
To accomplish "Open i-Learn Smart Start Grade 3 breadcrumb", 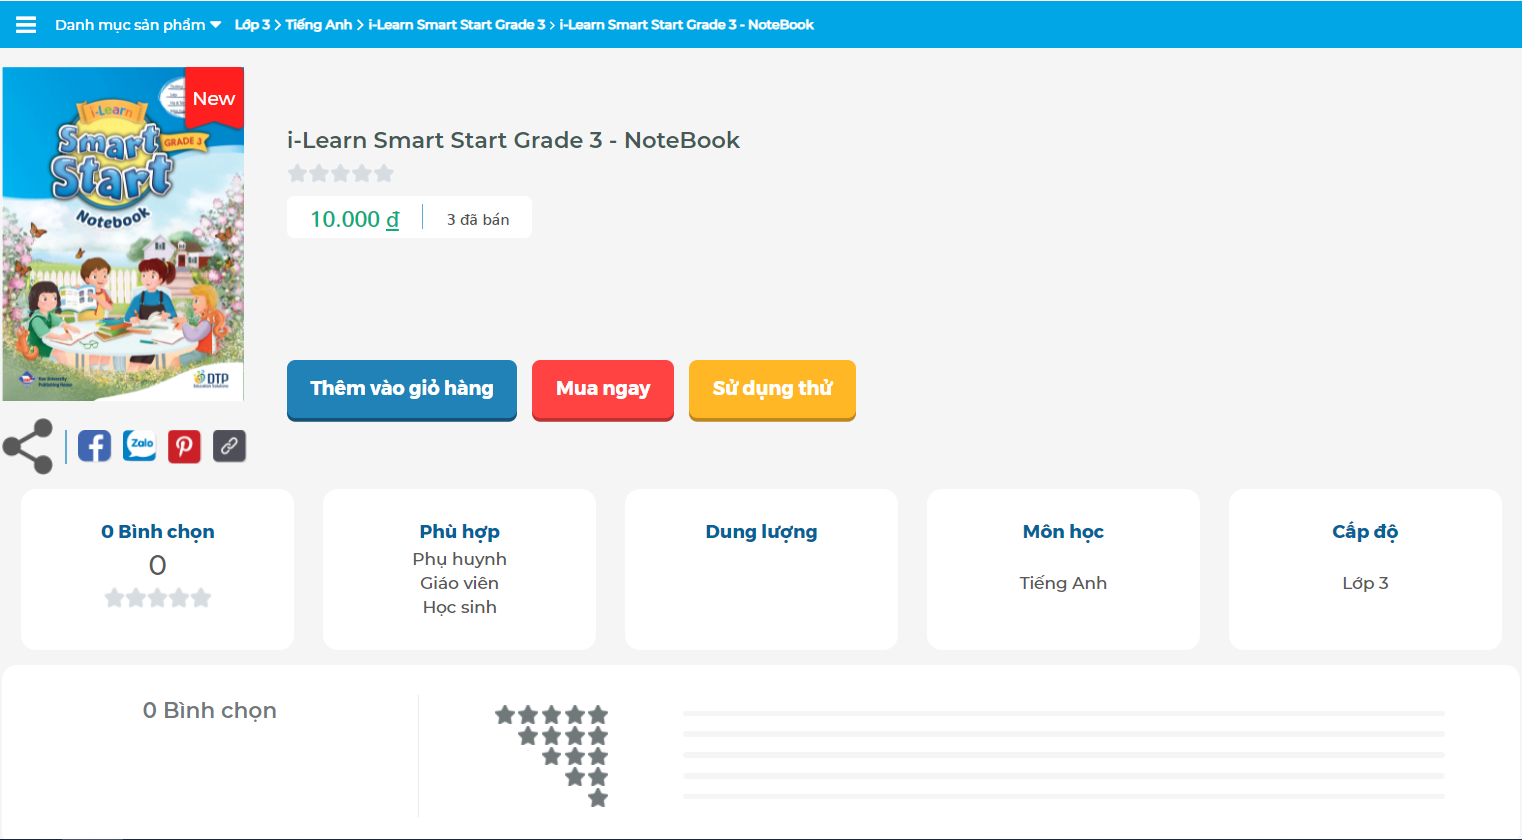I will point(456,25).
